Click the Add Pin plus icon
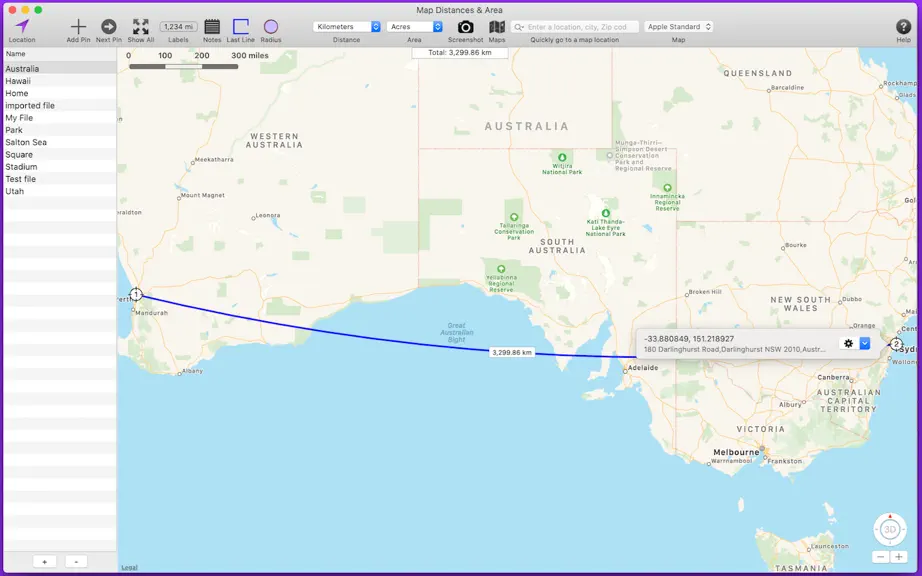The image size is (922, 576). [78, 26]
